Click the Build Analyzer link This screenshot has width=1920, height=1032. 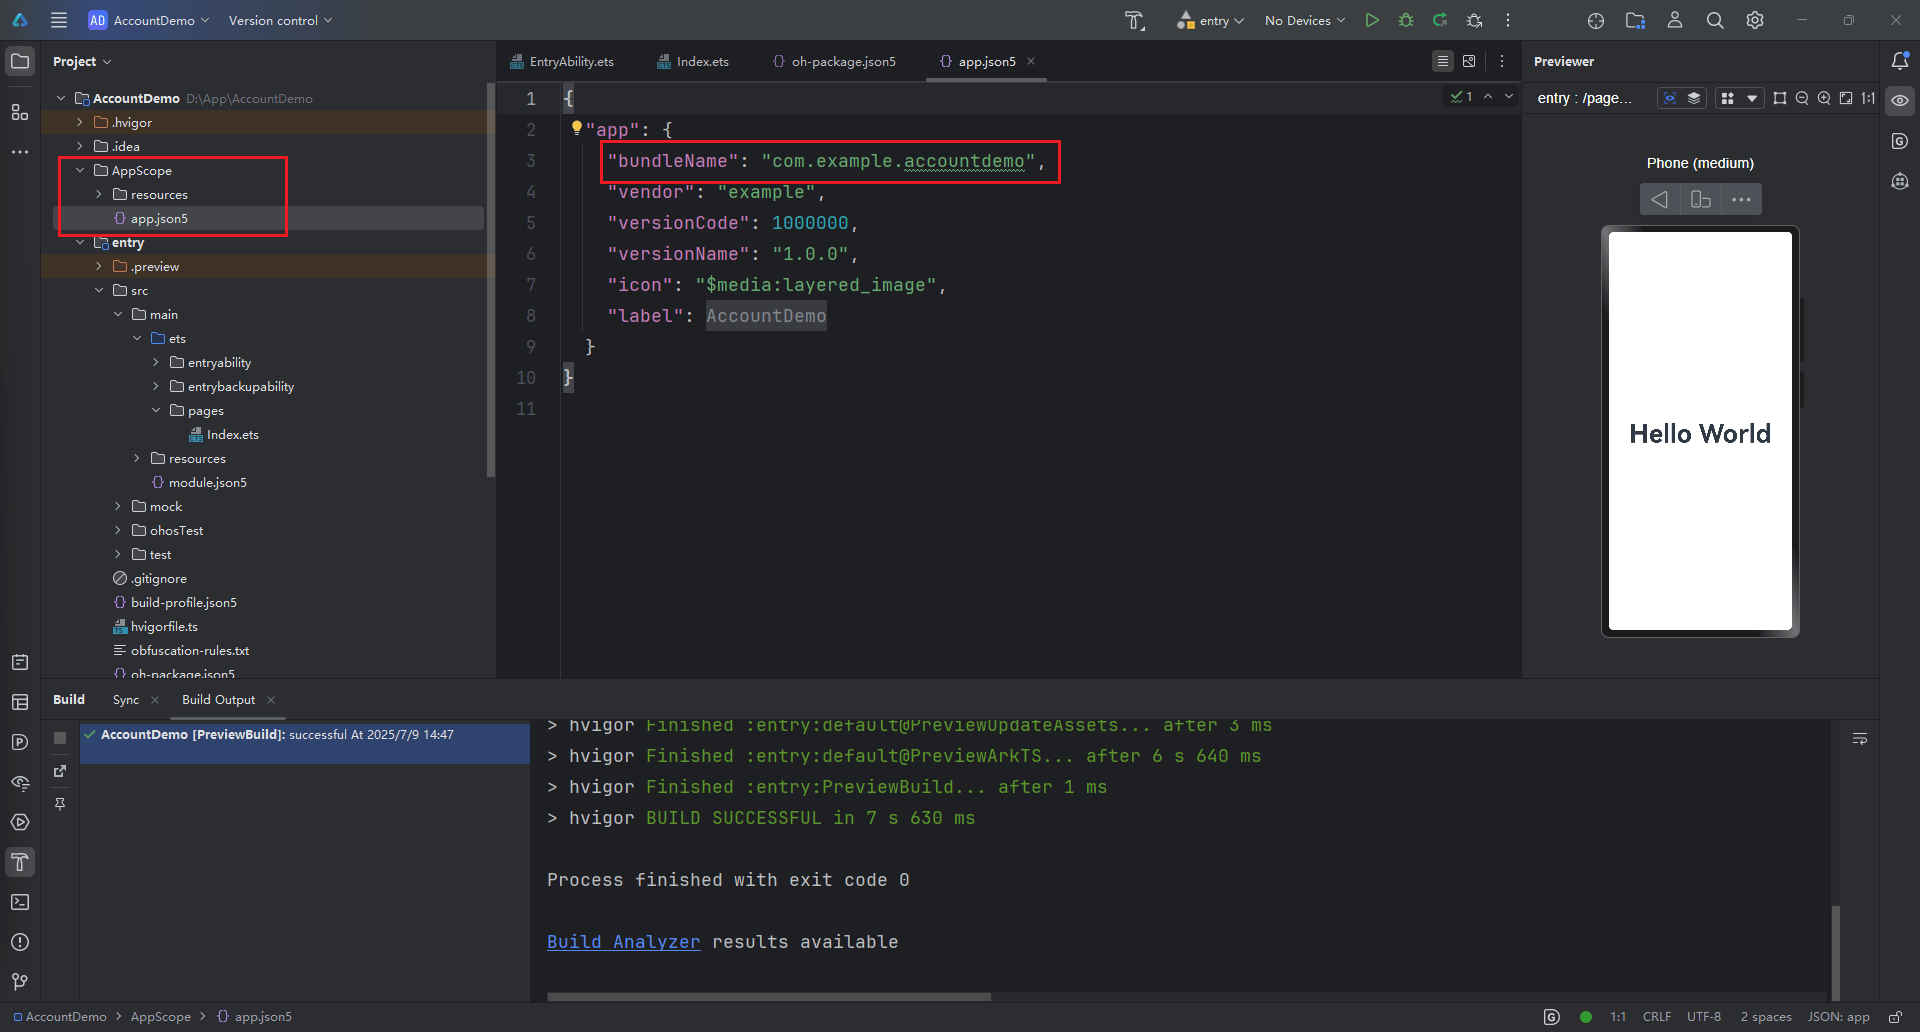(x=623, y=942)
